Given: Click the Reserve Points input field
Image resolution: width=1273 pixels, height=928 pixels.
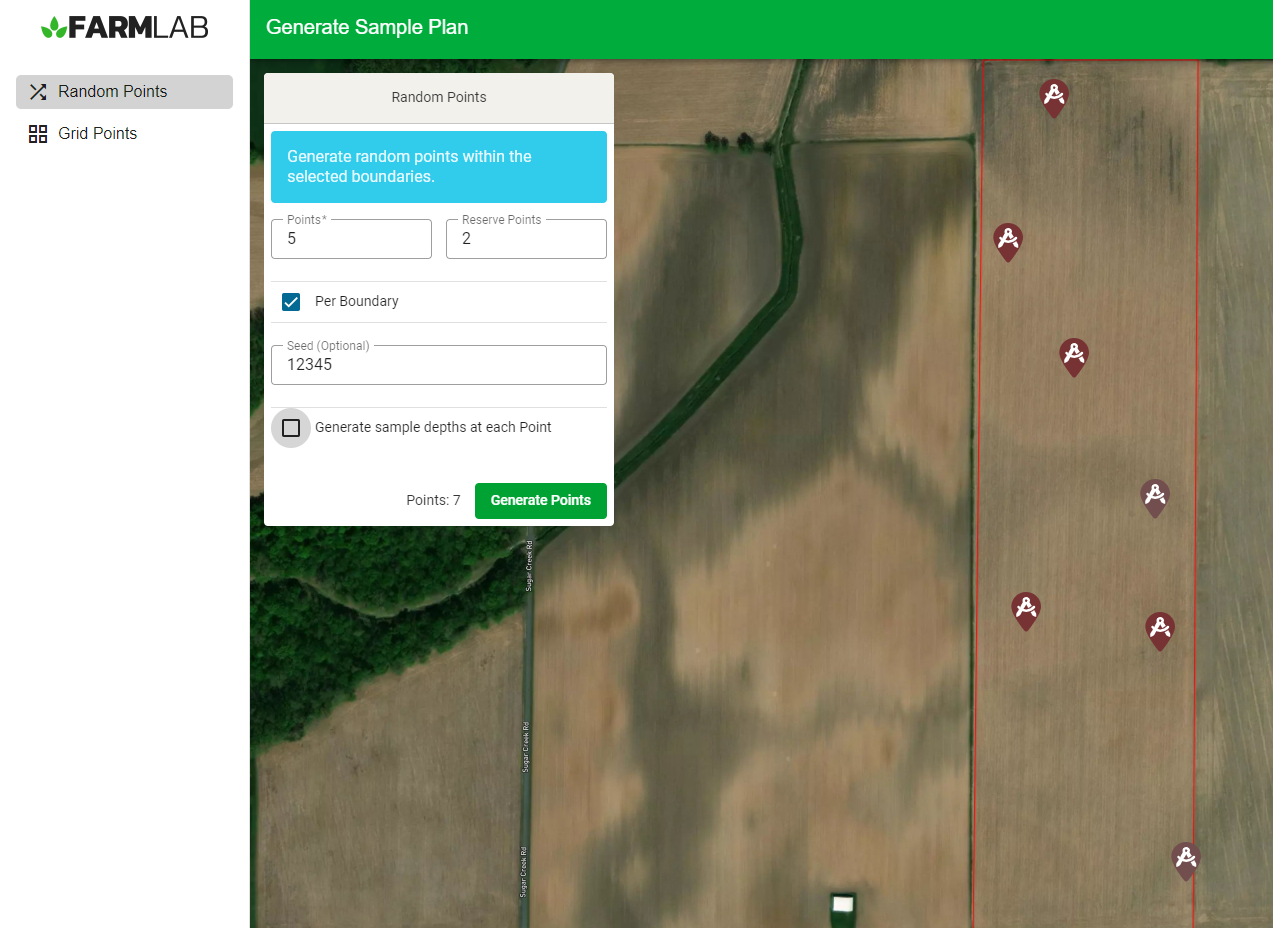Looking at the screenshot, I should 526,240.
